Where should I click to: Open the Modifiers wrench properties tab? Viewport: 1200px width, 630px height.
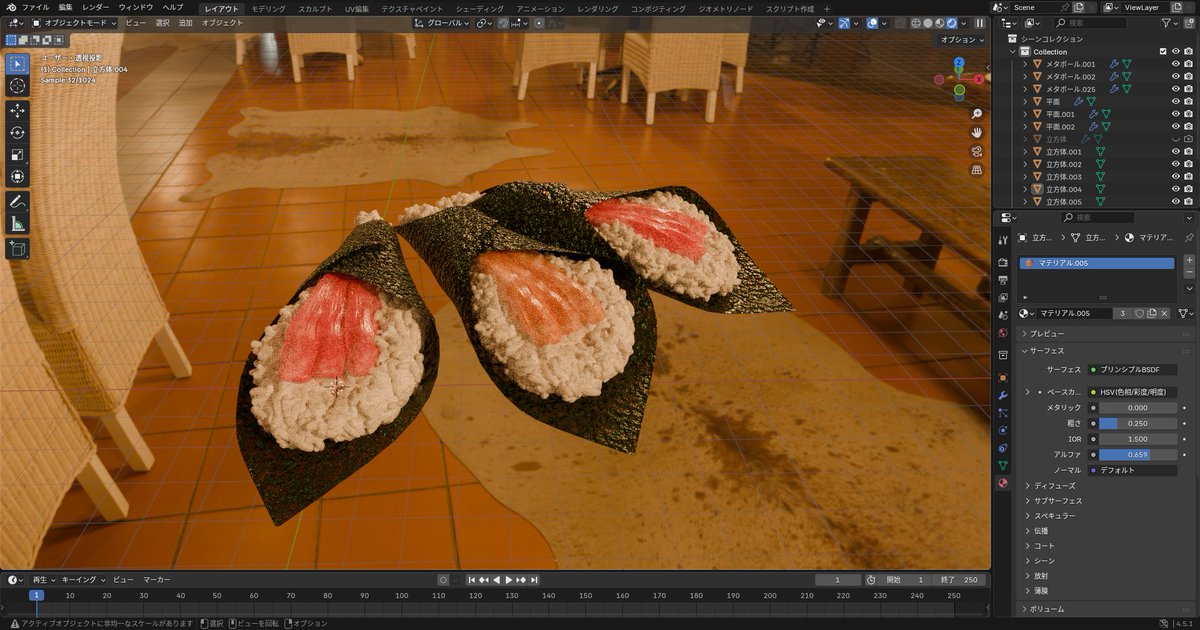click(x=1003, y=395)
